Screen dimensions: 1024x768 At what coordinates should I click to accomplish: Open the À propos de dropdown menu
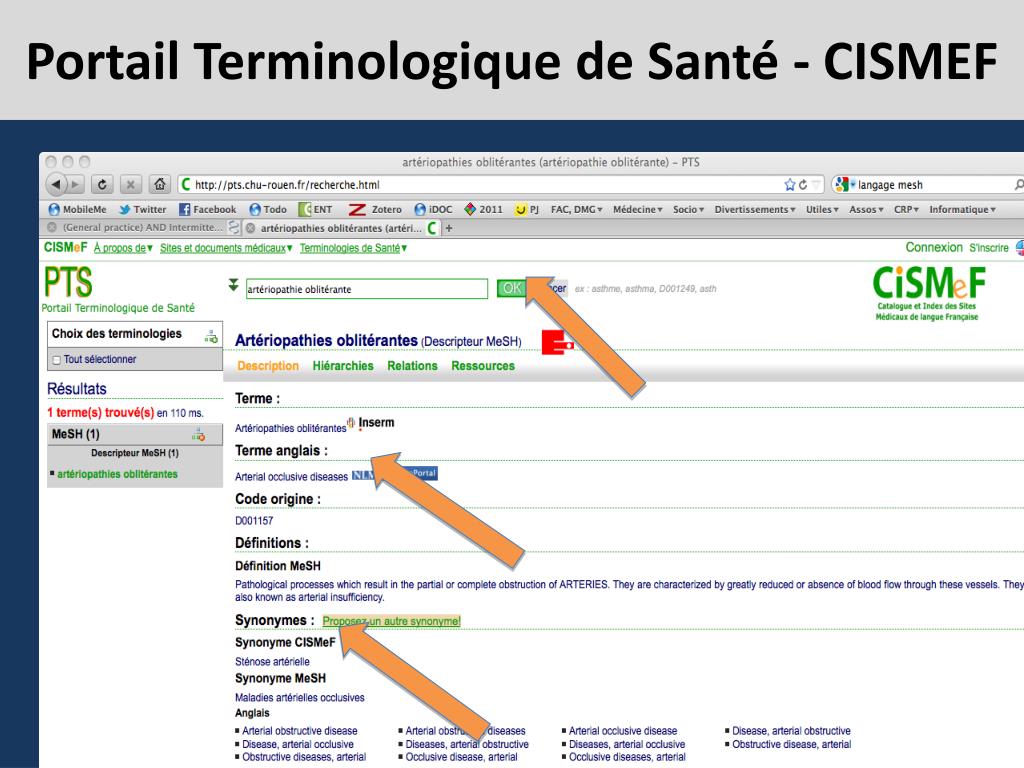123,248
